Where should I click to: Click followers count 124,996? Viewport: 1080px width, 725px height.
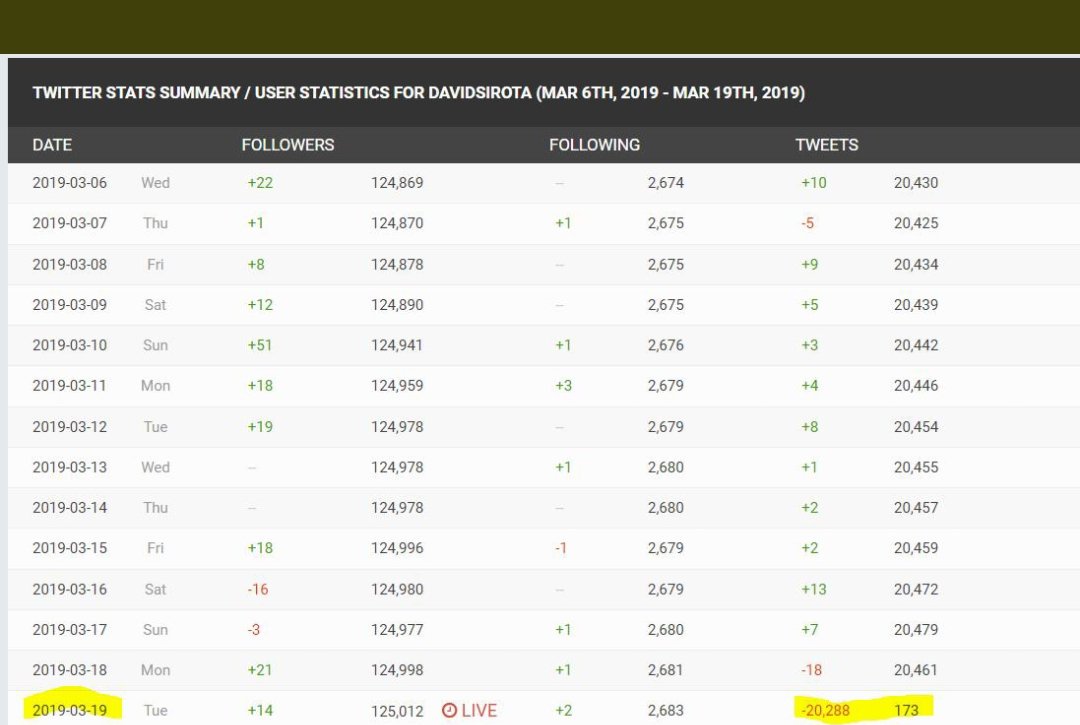tap(397, 548)
